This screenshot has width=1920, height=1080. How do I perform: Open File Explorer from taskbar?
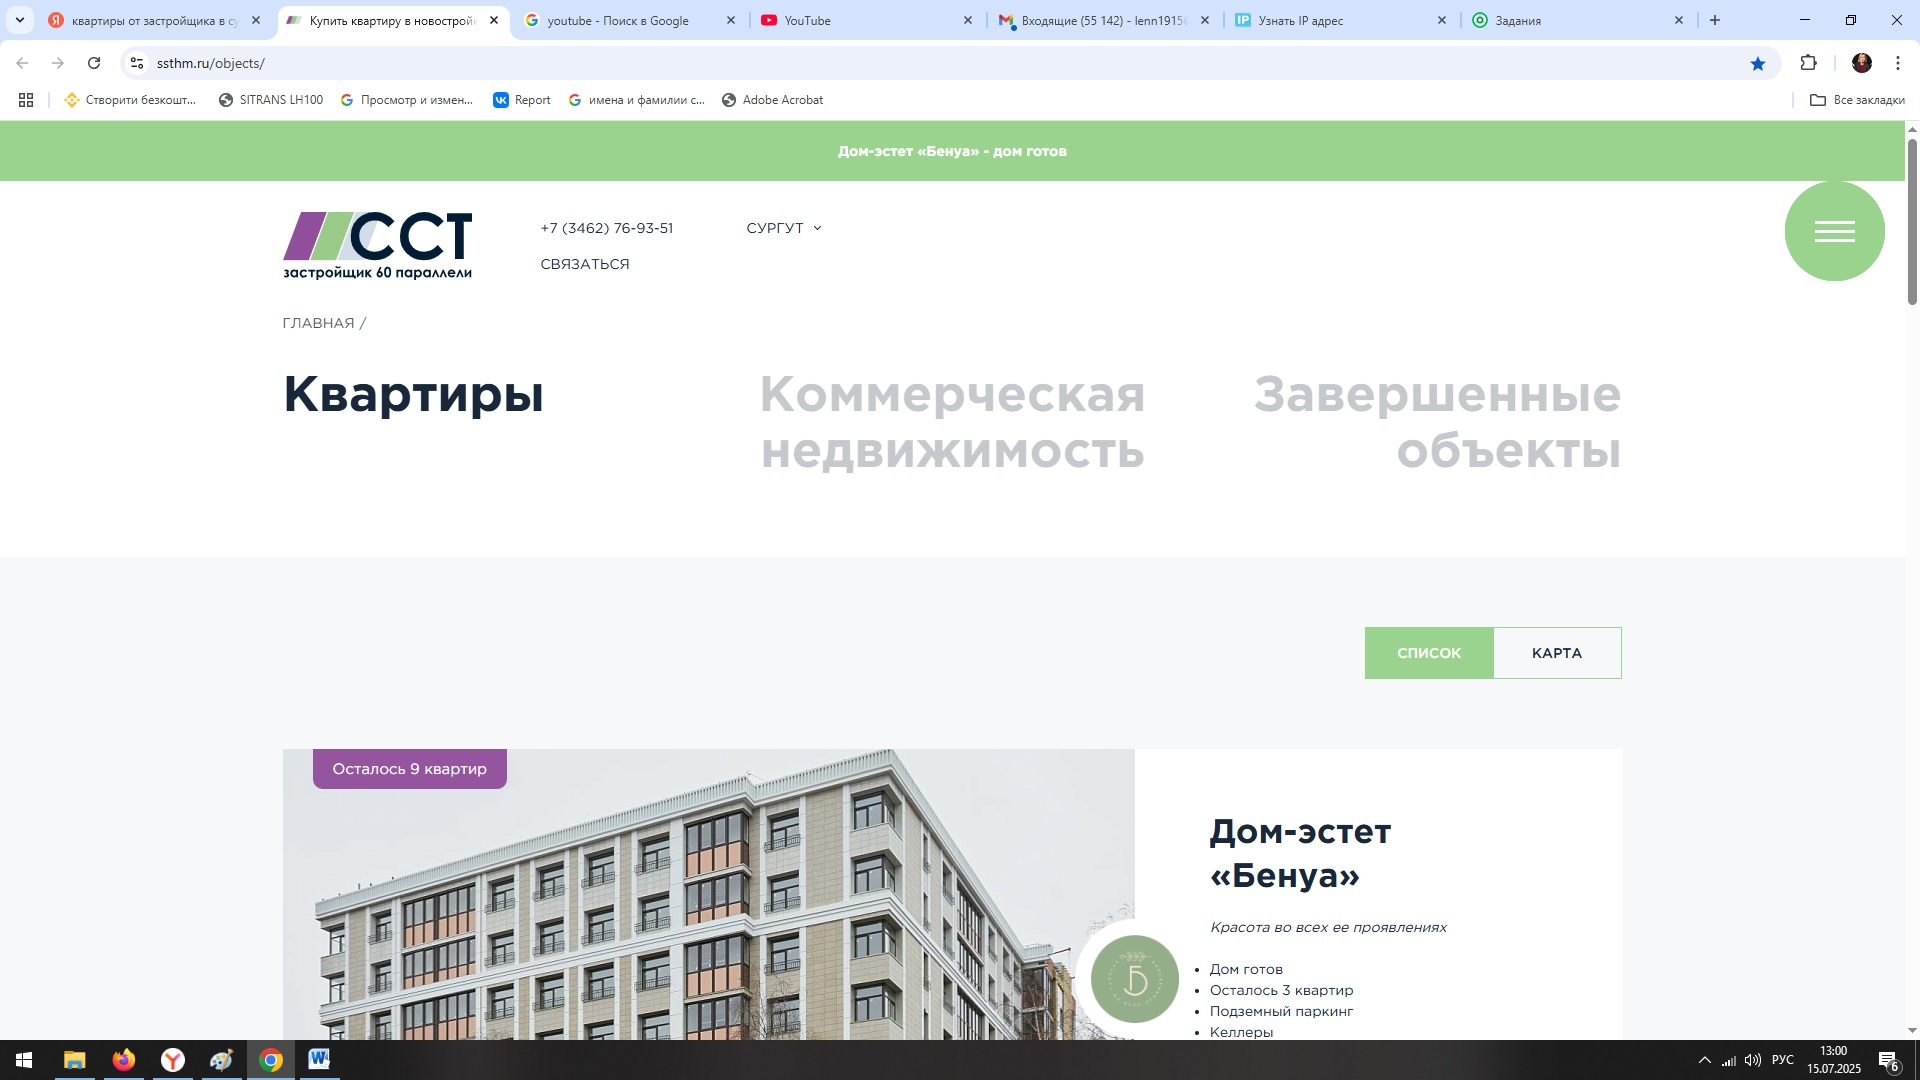point(74,1060)
